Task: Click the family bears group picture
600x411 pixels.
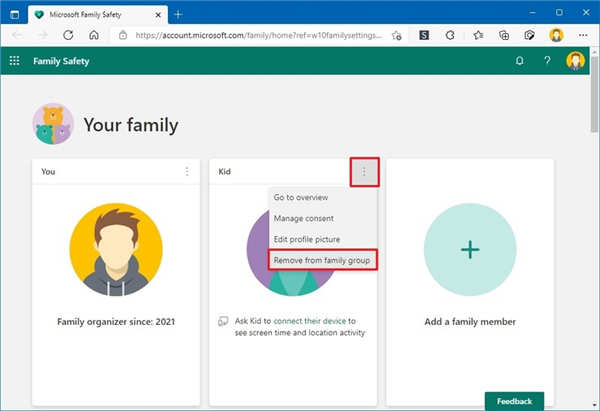Action: coord(53,124)
